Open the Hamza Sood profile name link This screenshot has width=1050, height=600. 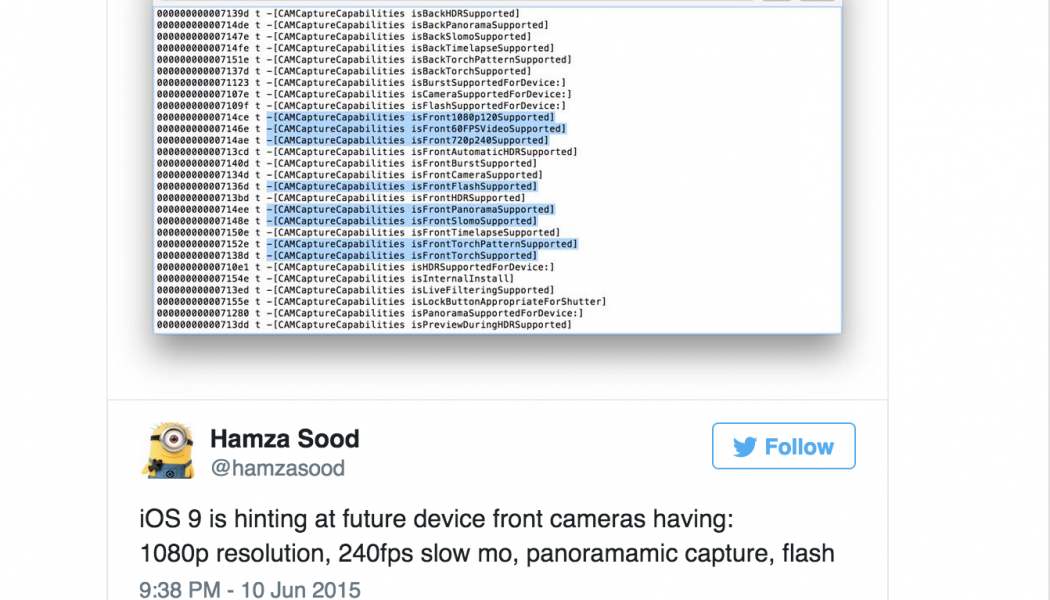(284, 438)
